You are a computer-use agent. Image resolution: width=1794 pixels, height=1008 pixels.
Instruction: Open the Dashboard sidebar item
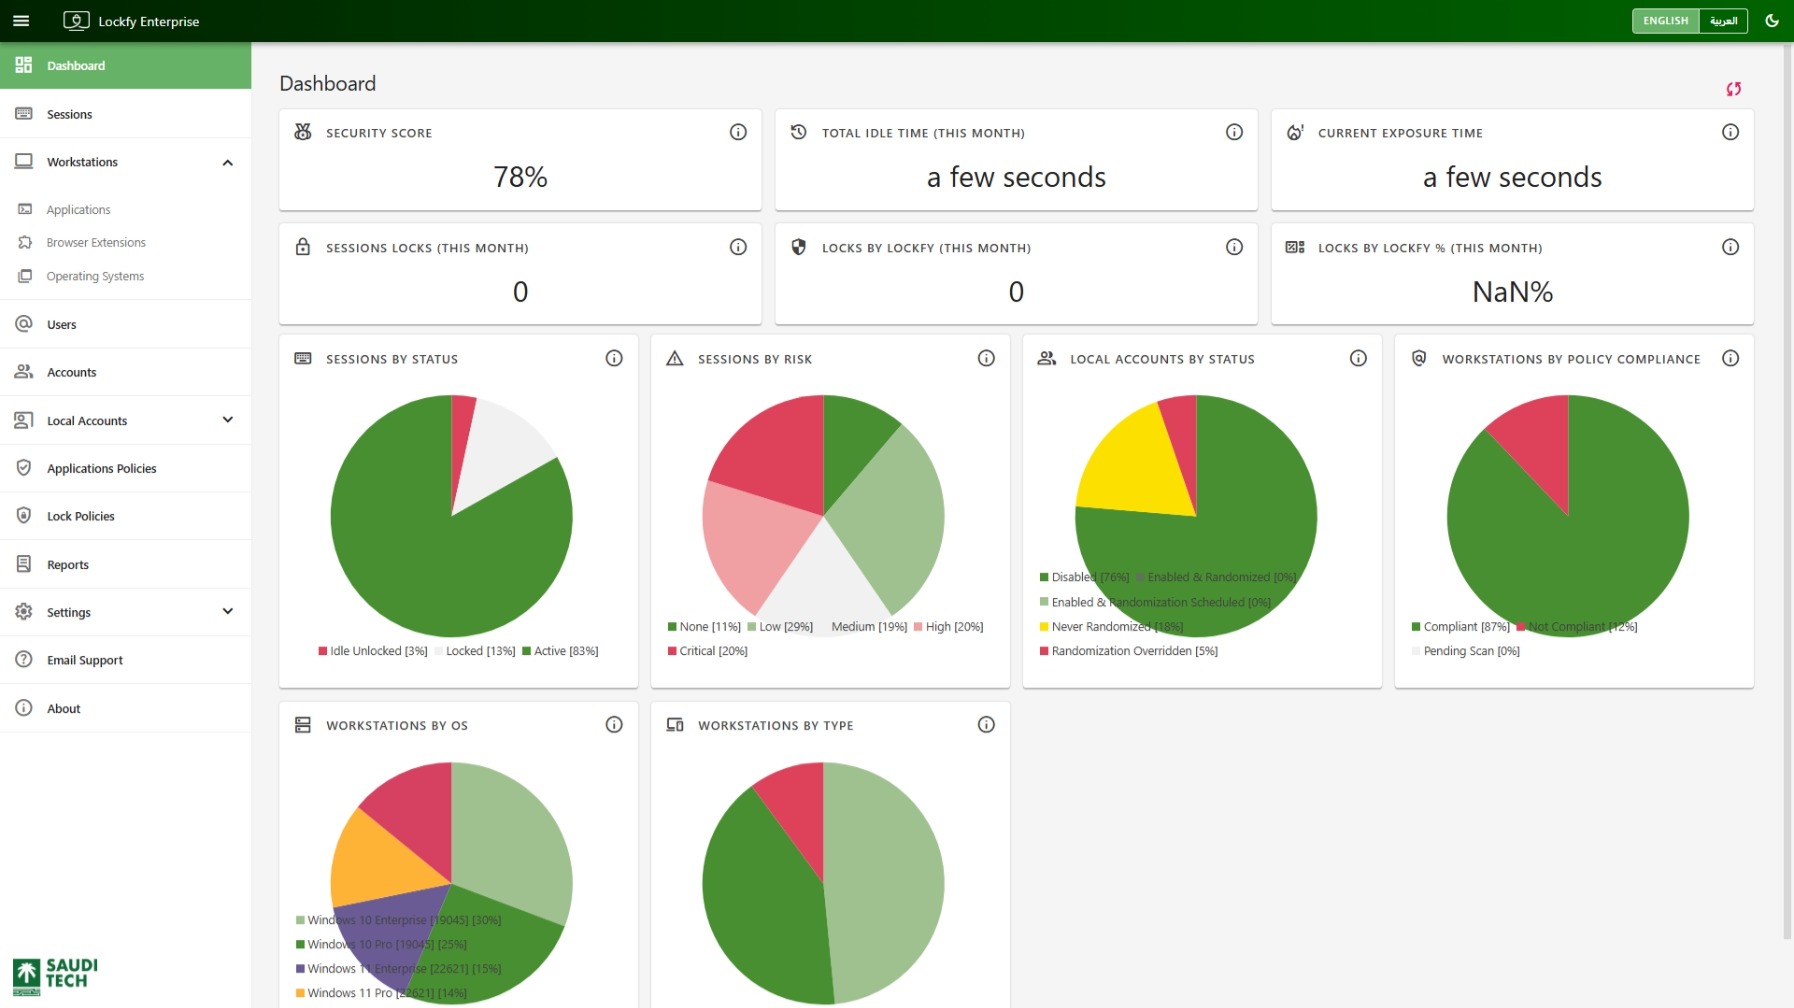point(125,66)
